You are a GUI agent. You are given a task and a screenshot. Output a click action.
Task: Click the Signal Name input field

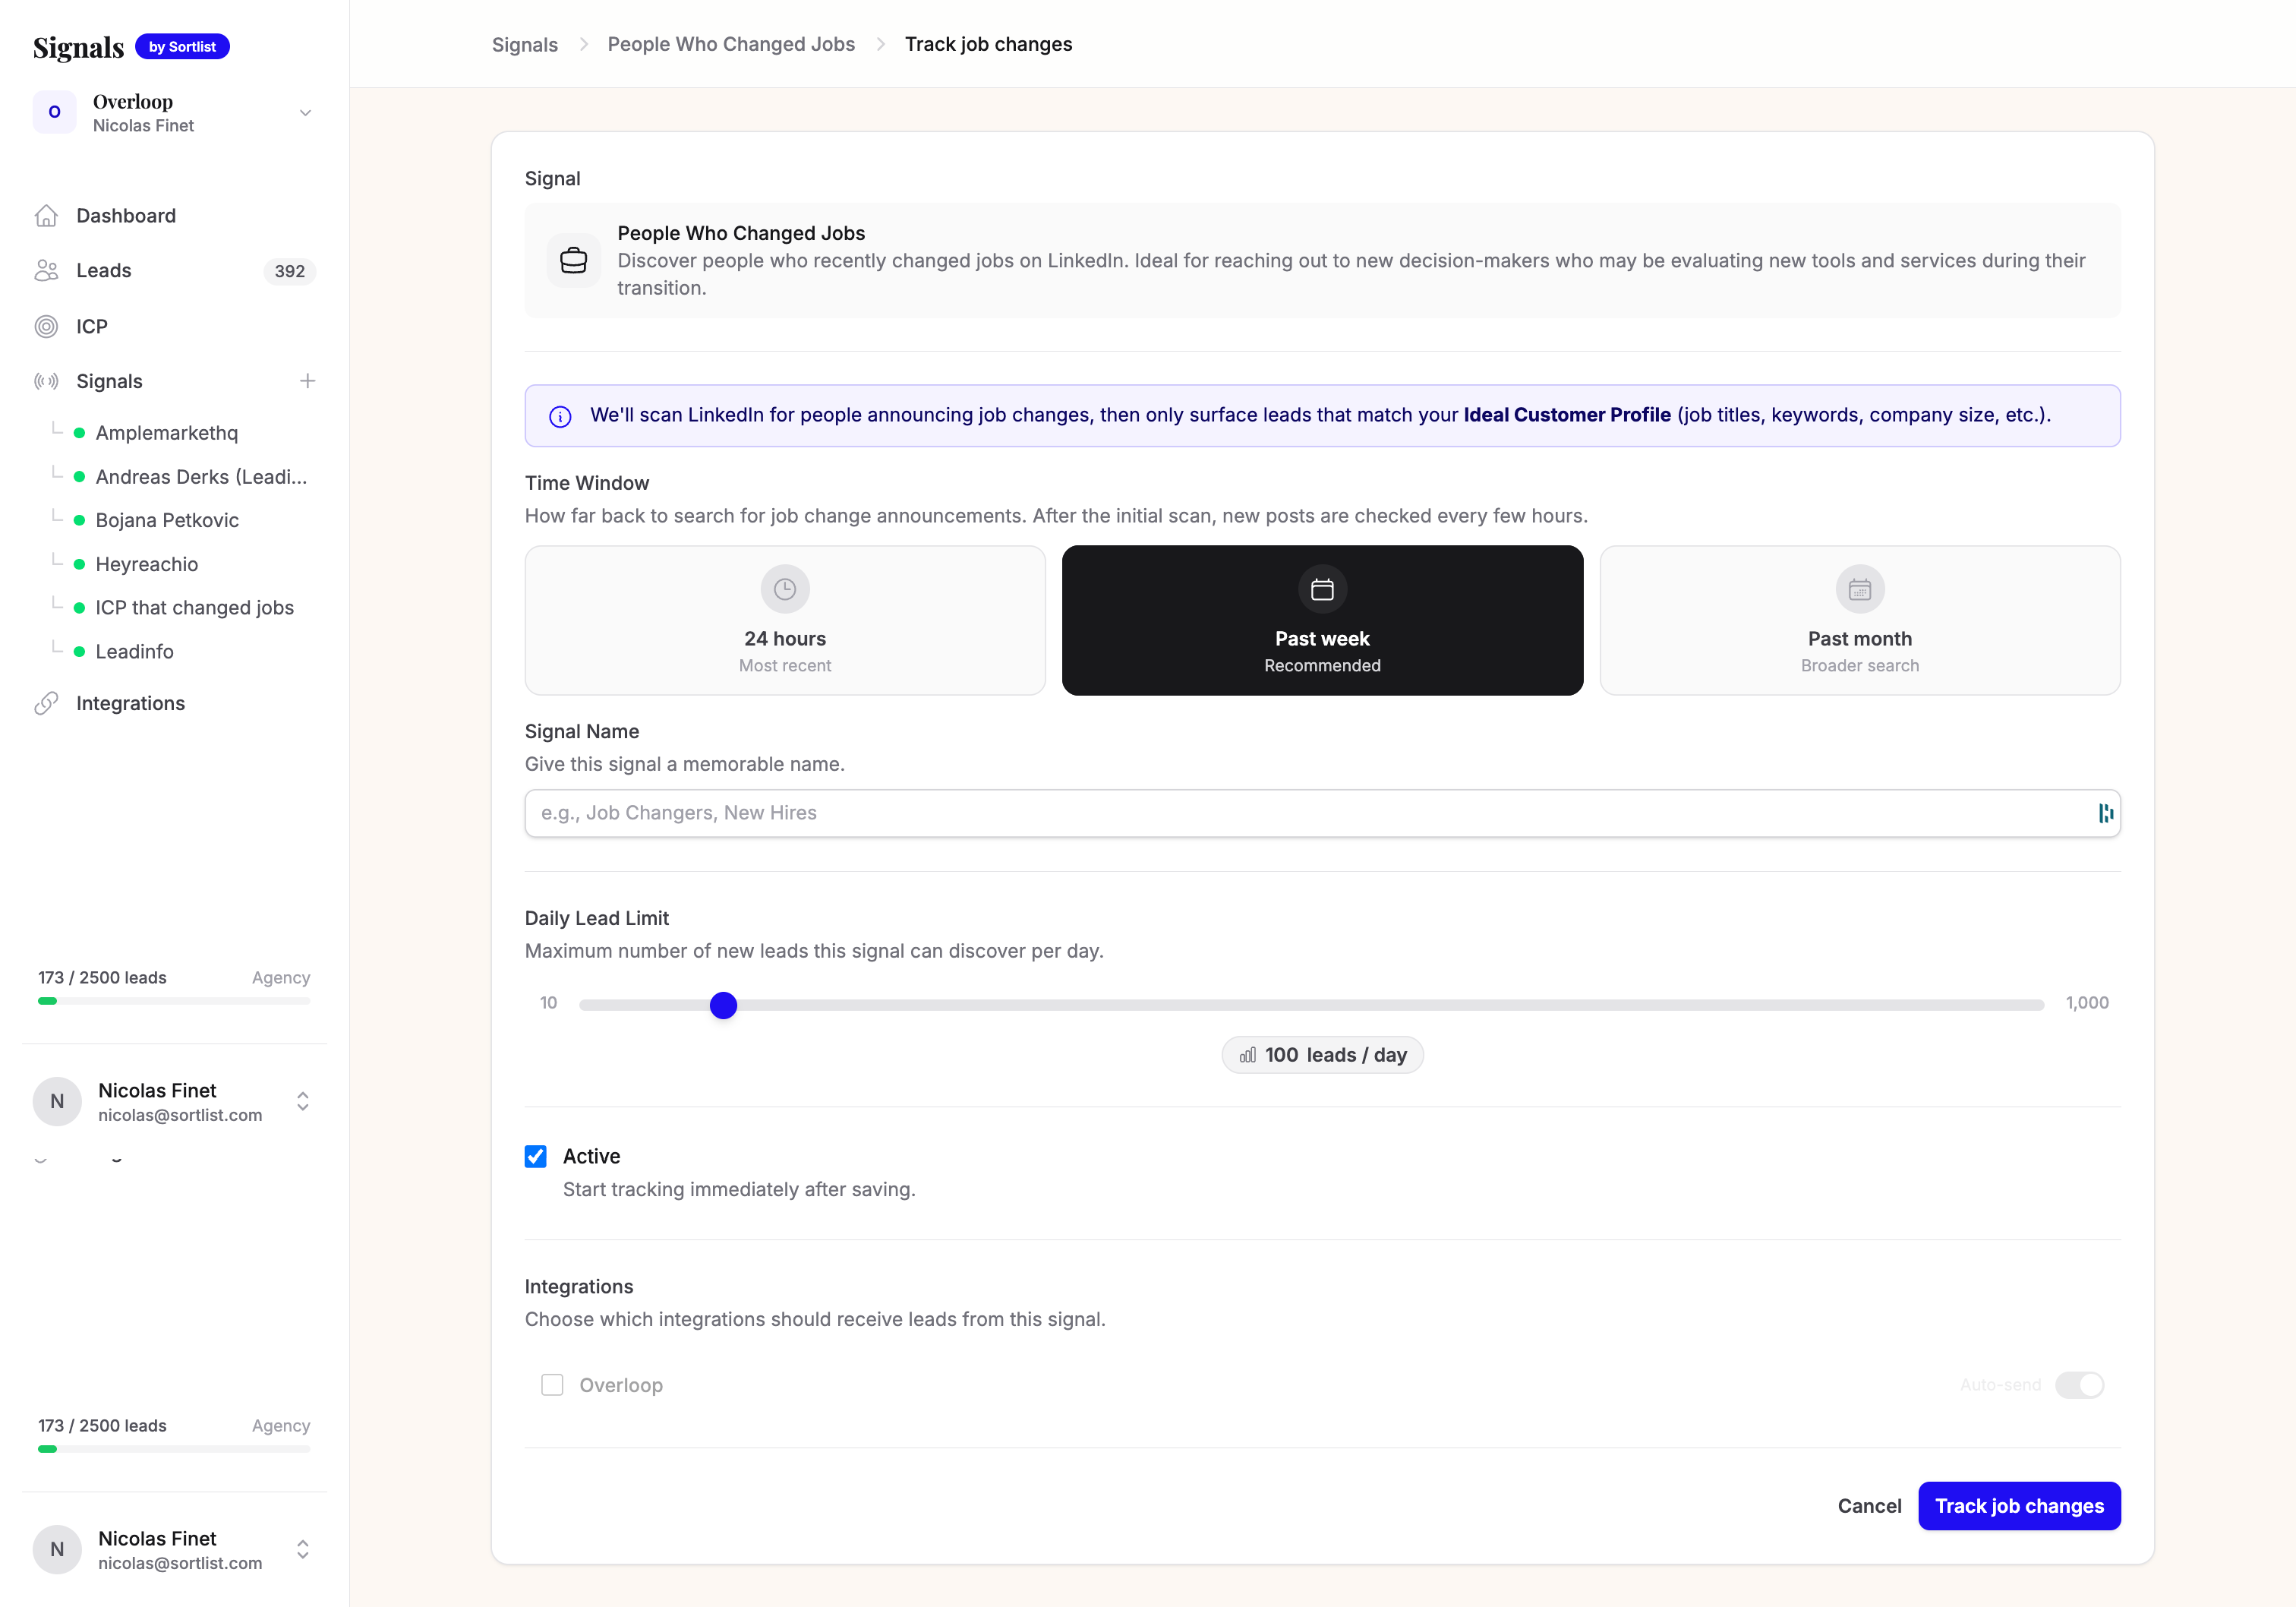1322,813
